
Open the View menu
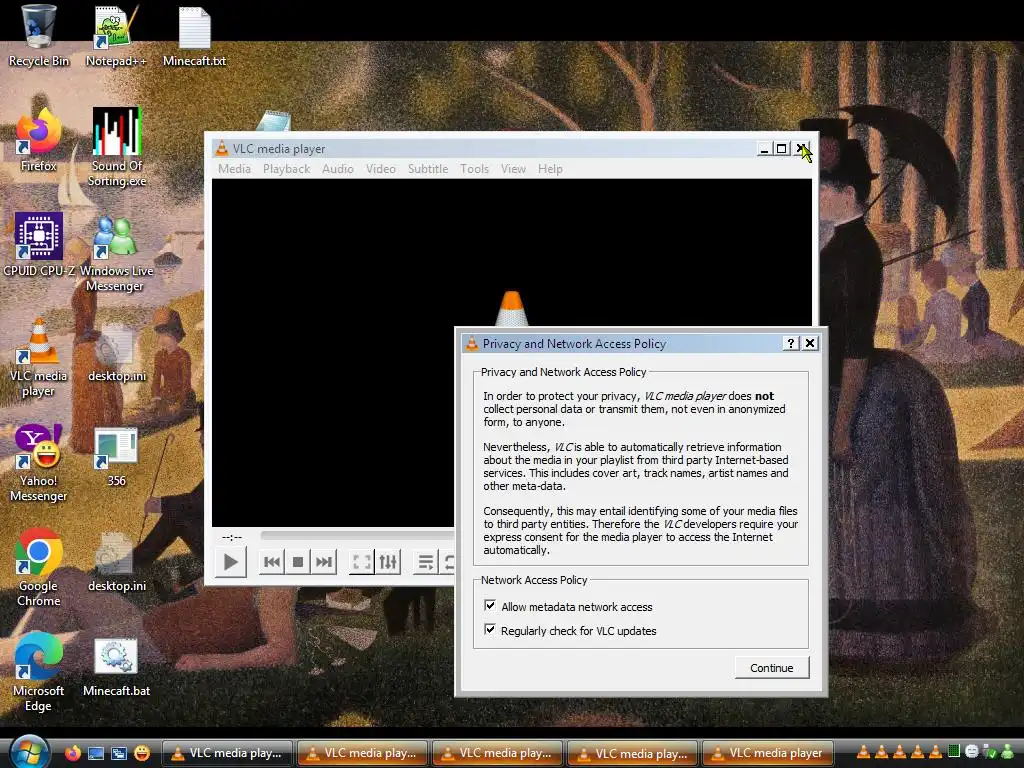tap(513, 168)
